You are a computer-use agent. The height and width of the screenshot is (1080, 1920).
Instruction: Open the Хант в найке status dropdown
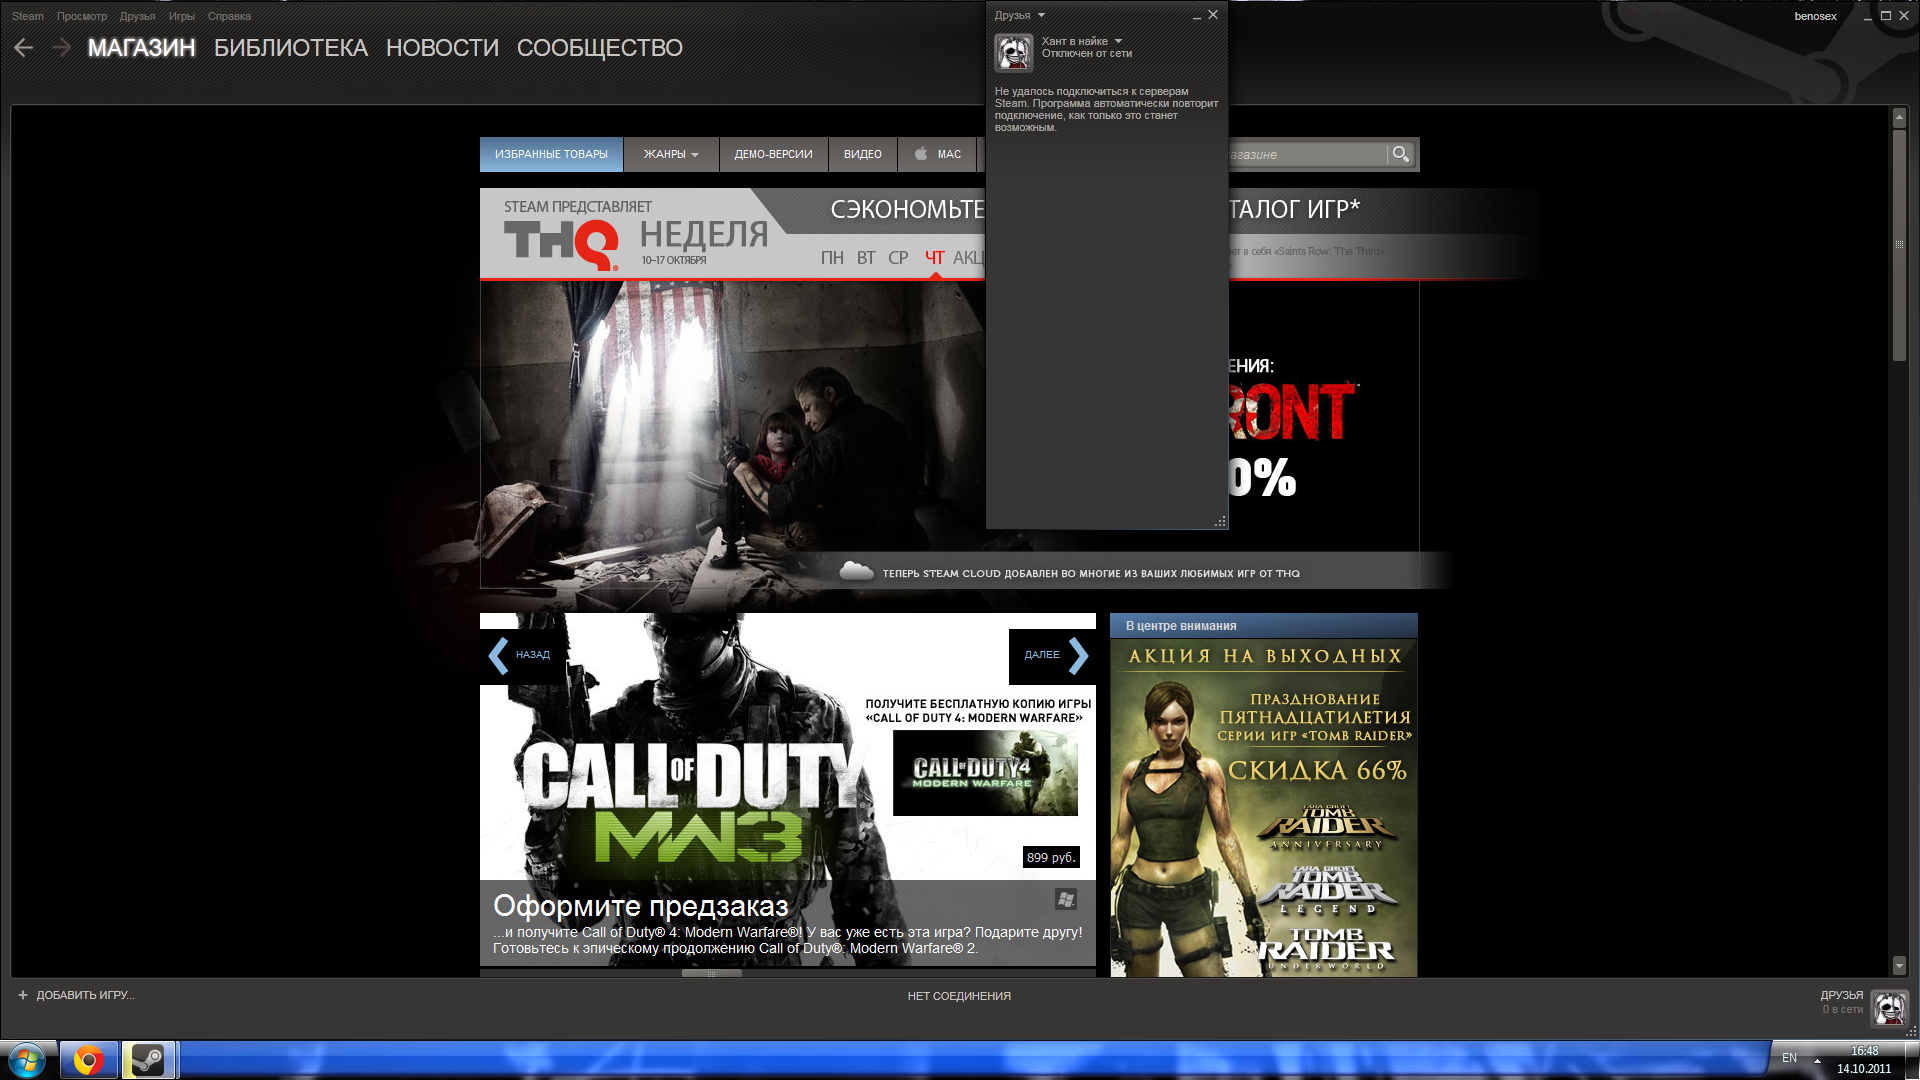click(1118, 41)
